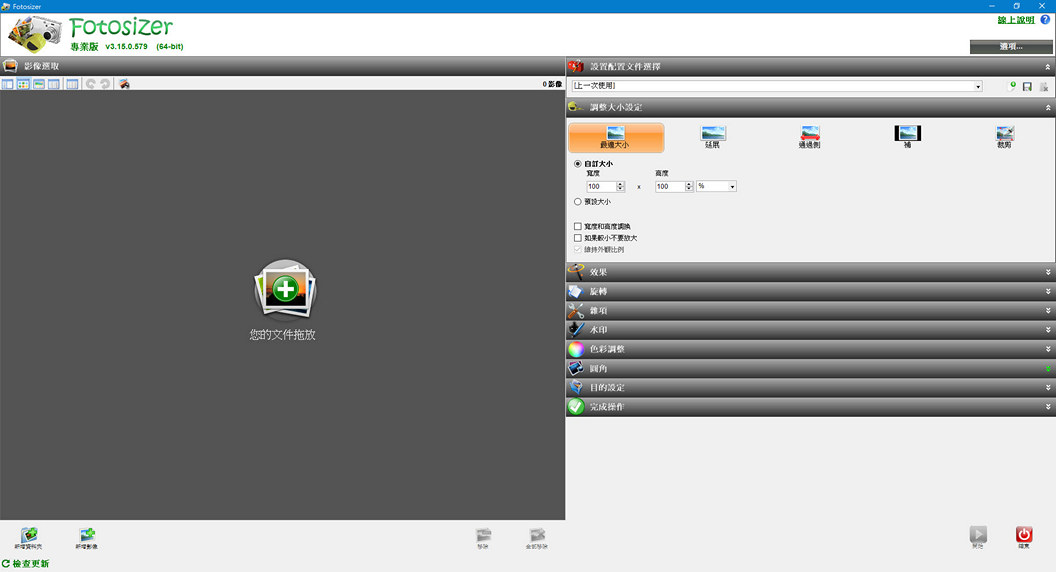Click the new profile icon with green plus
The width and height of the screenshot is (1056, 572).
1012,87
